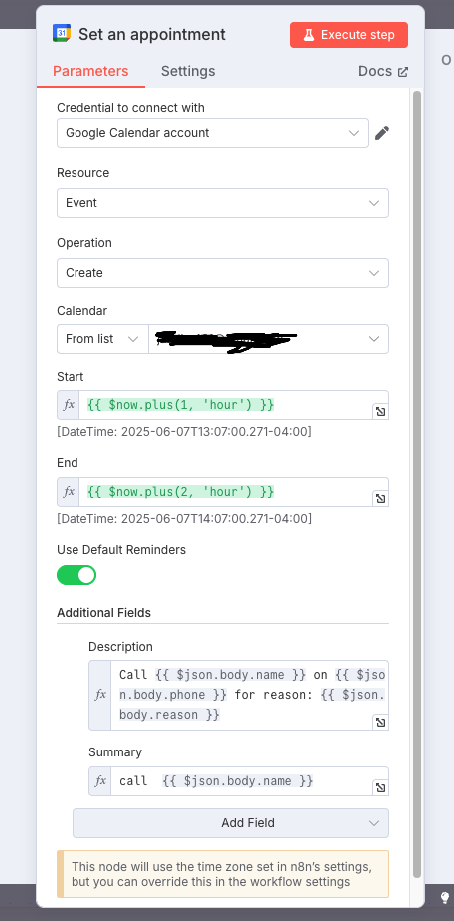Click the lightbulb icon at bottom corner

pyautogui.click(x=445, y=897)
